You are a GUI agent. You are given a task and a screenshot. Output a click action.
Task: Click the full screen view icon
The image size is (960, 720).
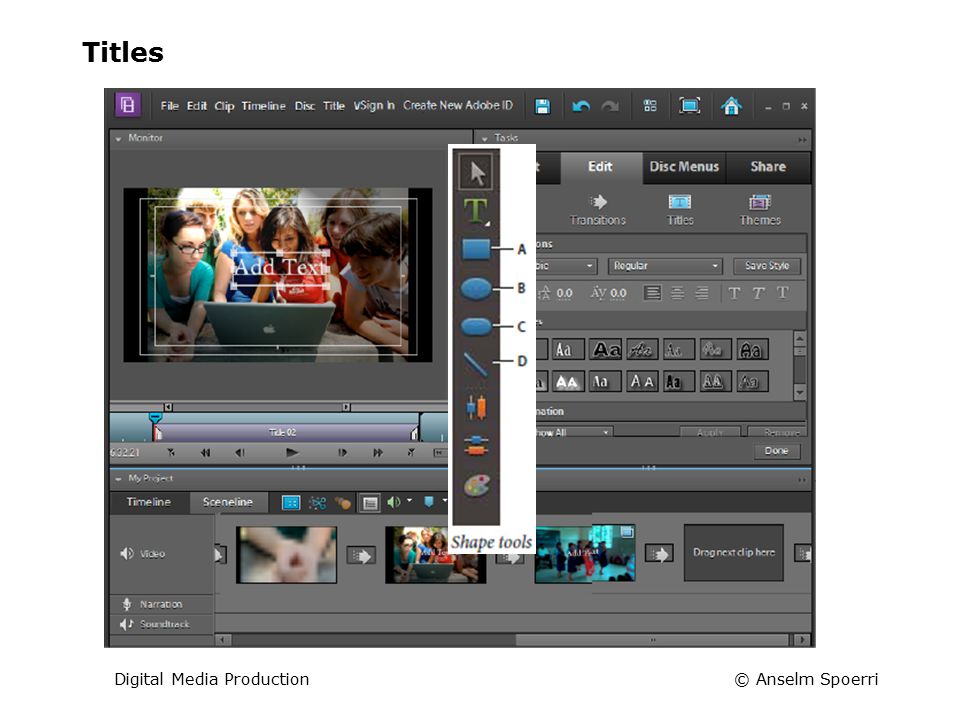[689, 106]
